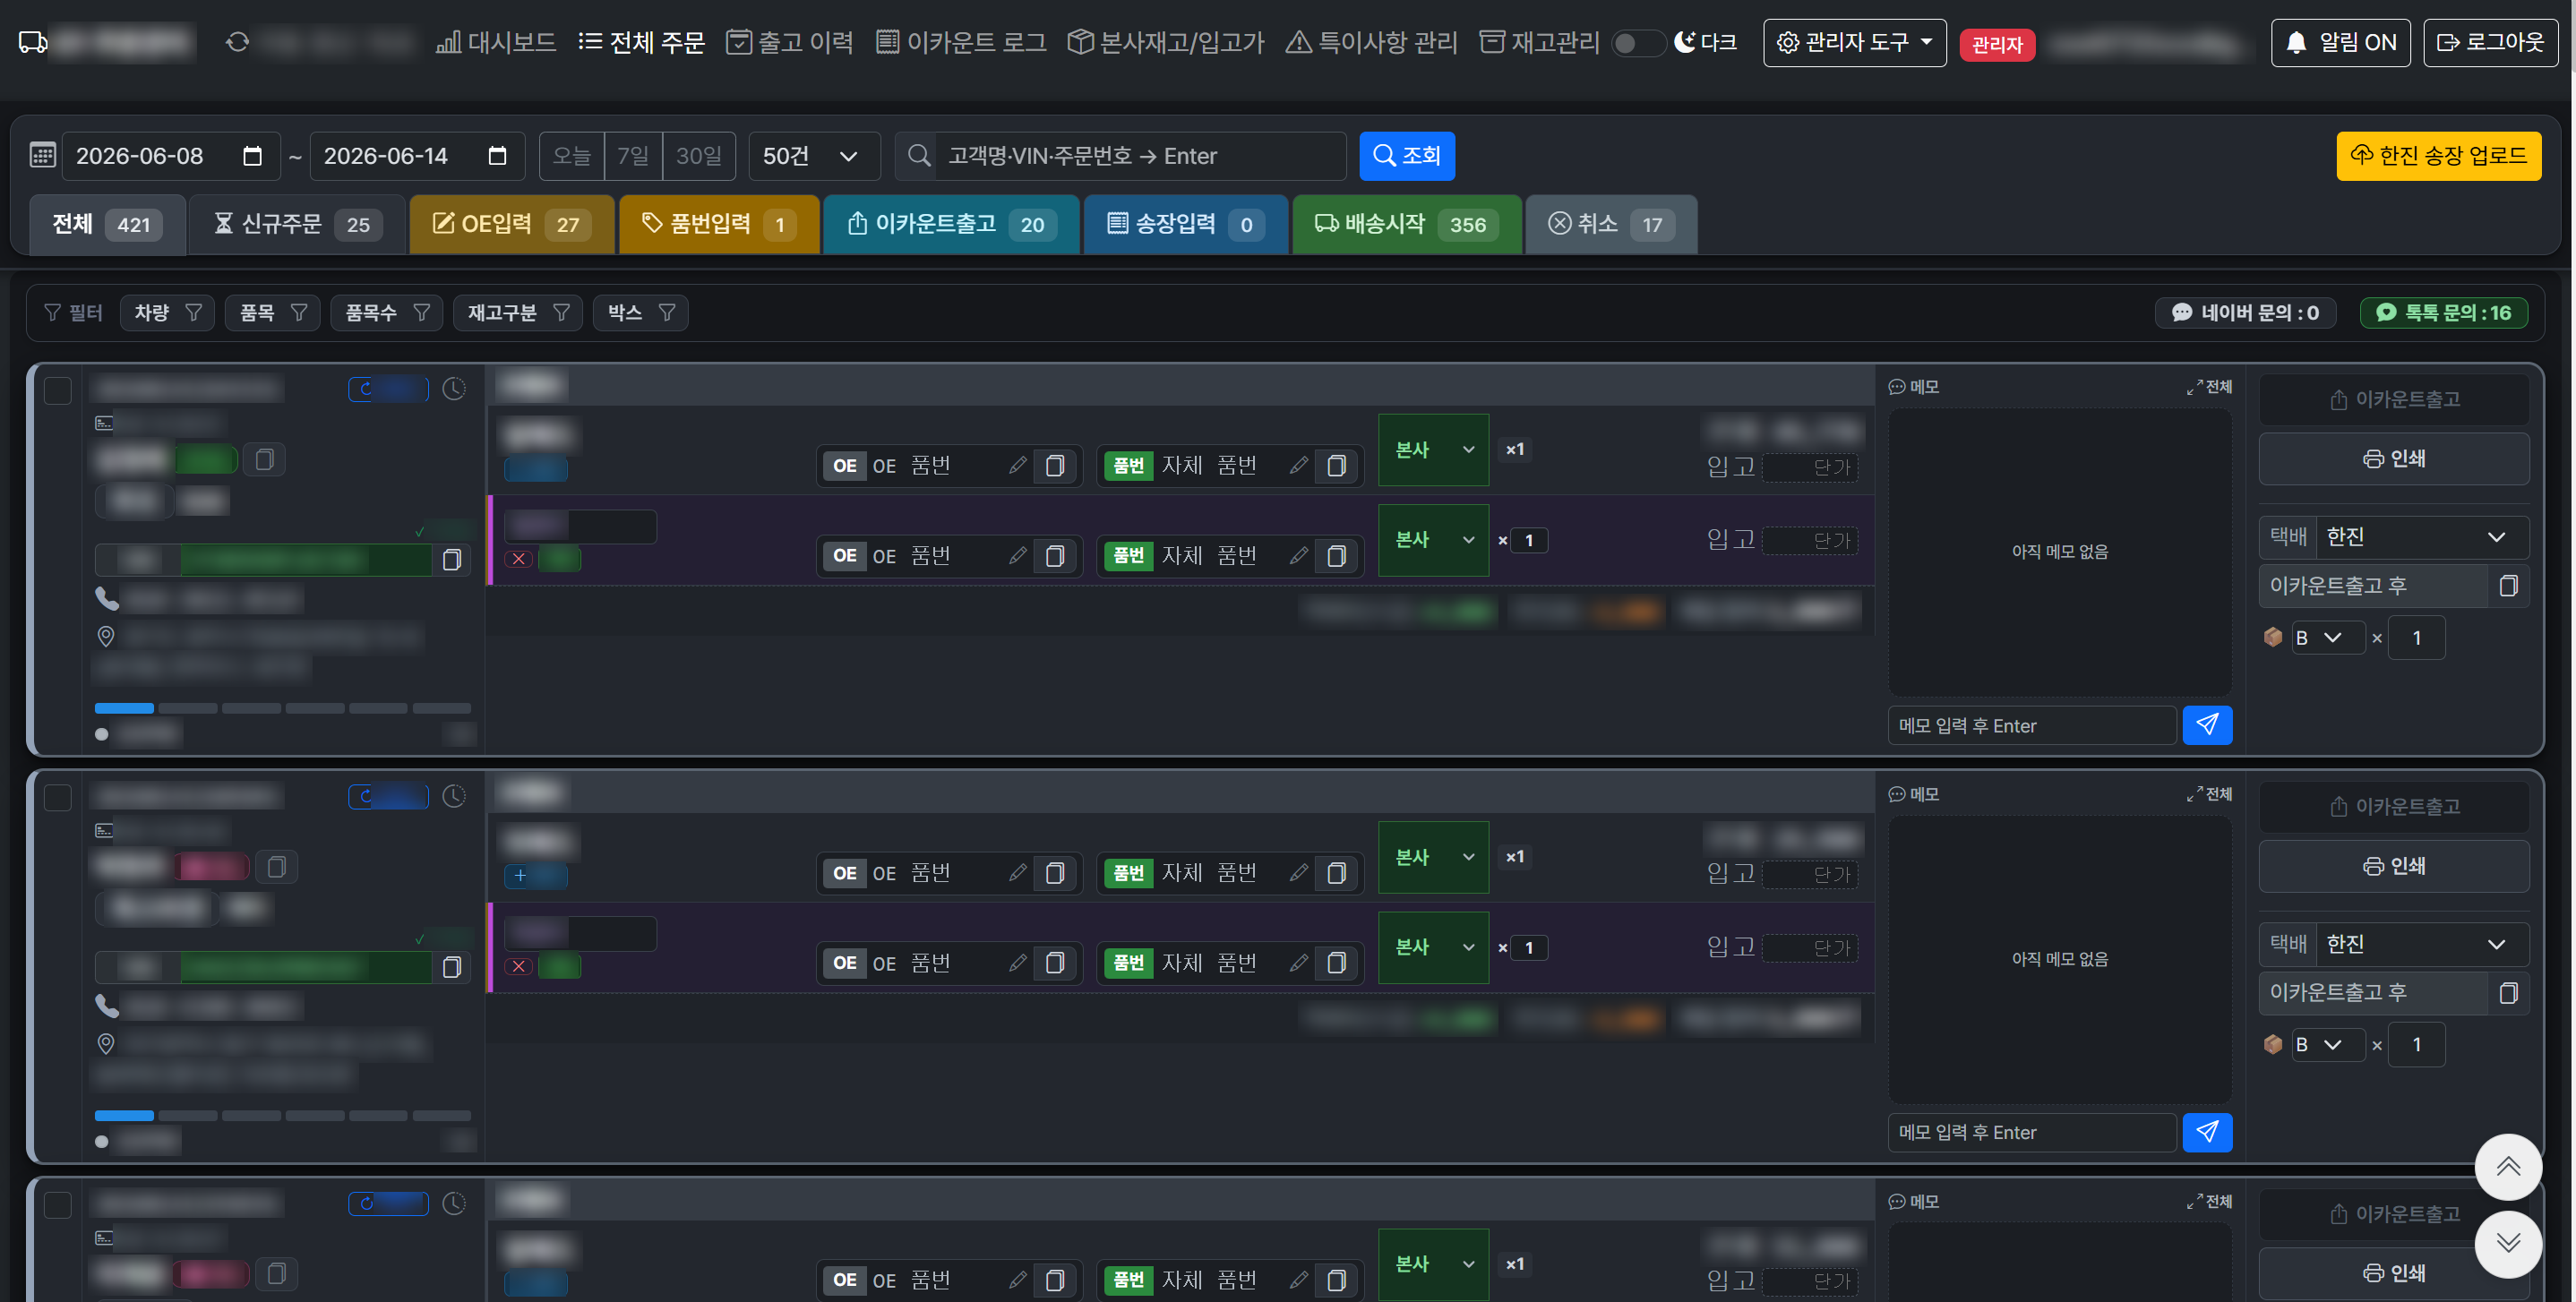This screenshot has width=2576, height=1302.
Task: Switch to OE입력 tab
Action: pos(511,224)
